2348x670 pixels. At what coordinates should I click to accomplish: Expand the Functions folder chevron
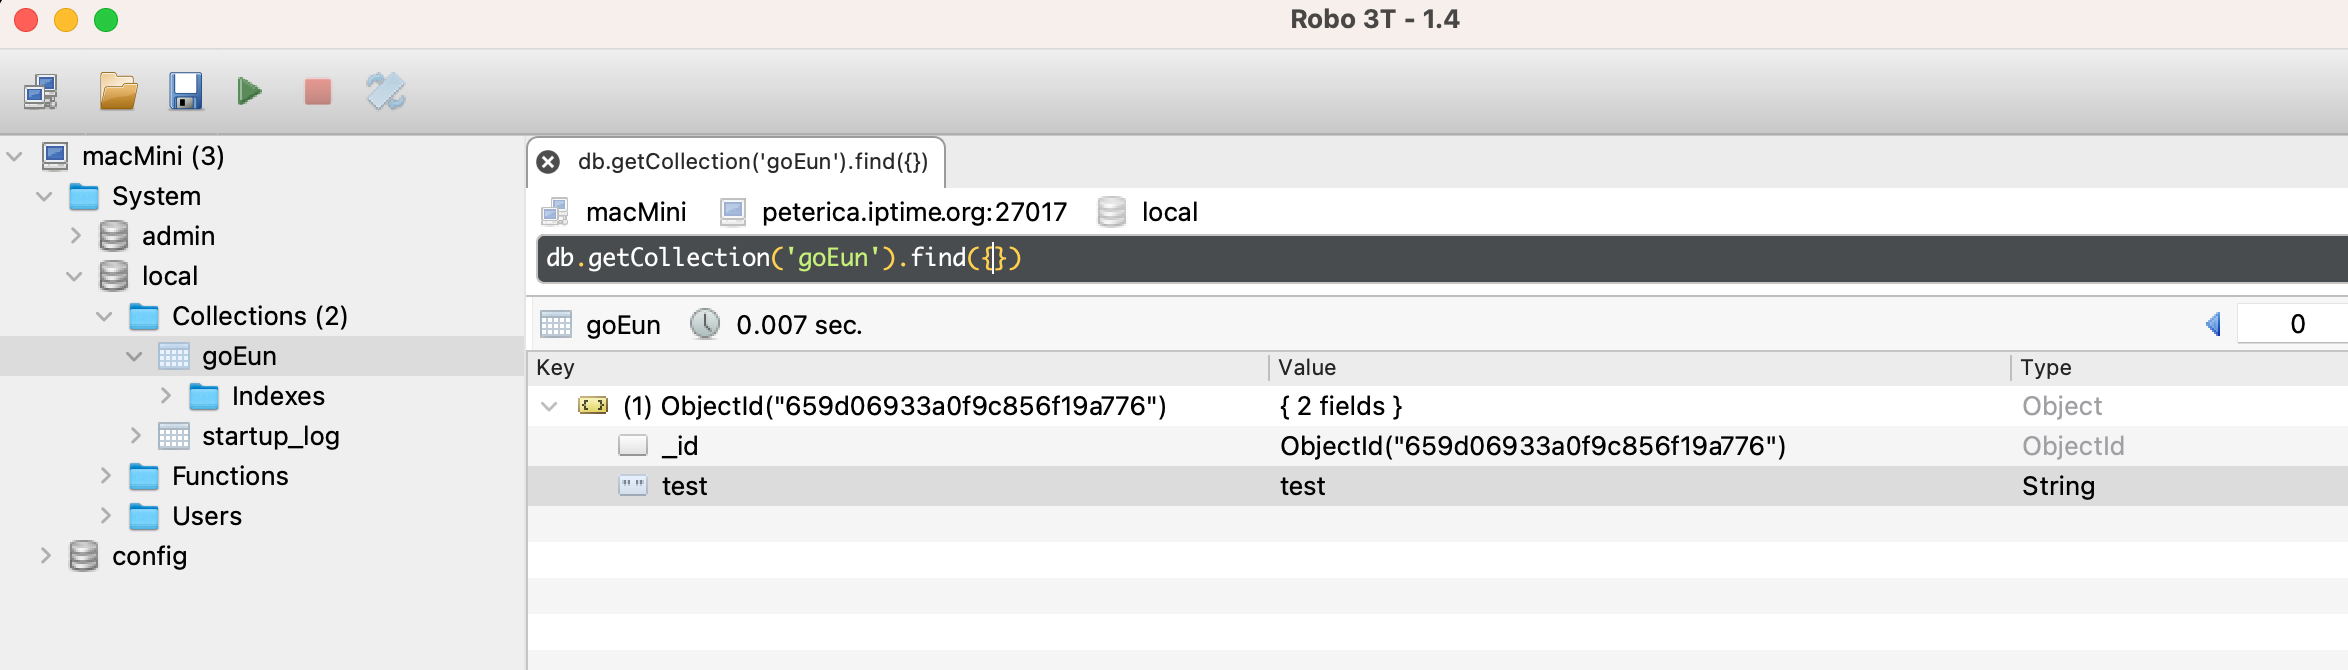[106, 476]
